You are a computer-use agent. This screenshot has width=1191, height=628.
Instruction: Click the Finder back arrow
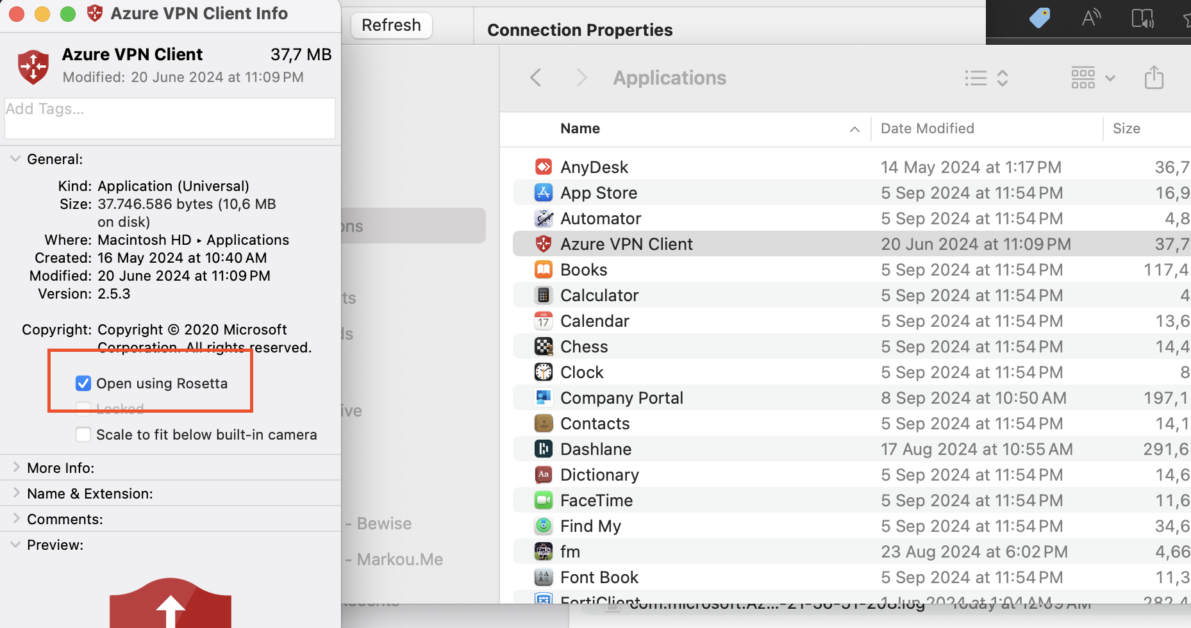[x=535, y=77]
